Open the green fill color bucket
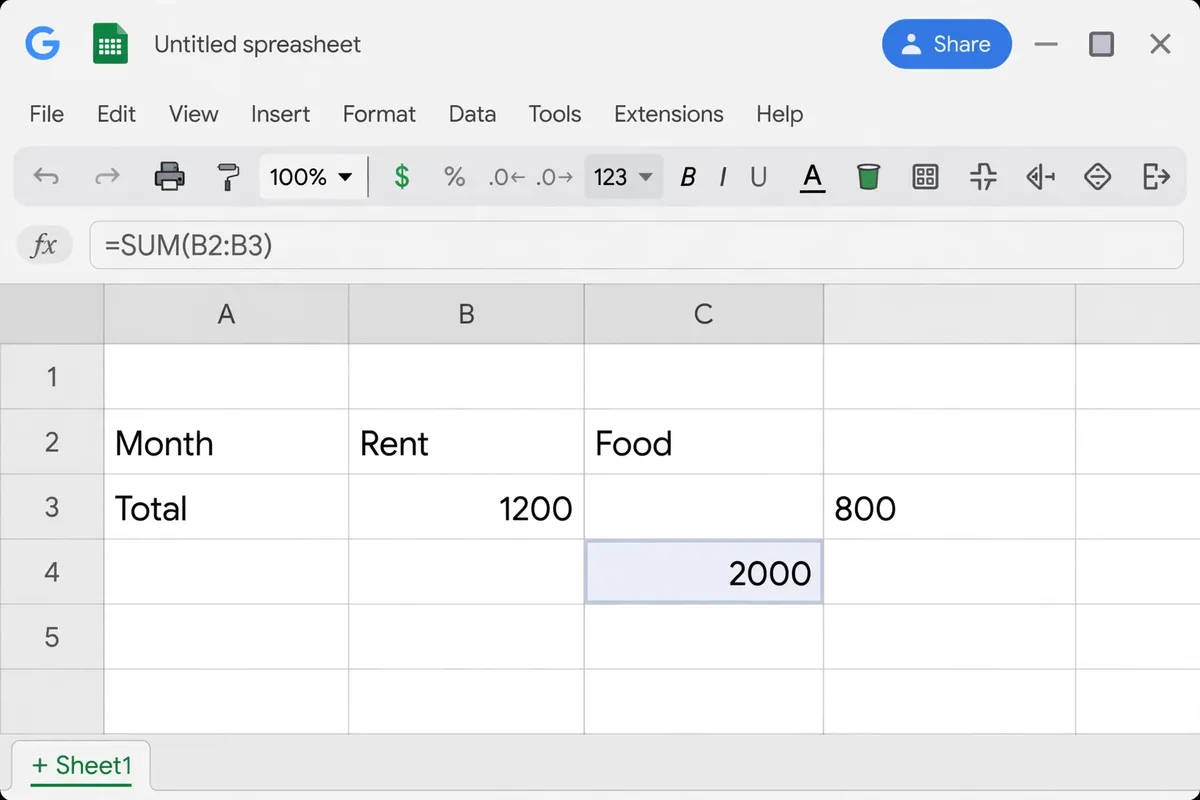The image size is (1200, 800). pos(868,177)
